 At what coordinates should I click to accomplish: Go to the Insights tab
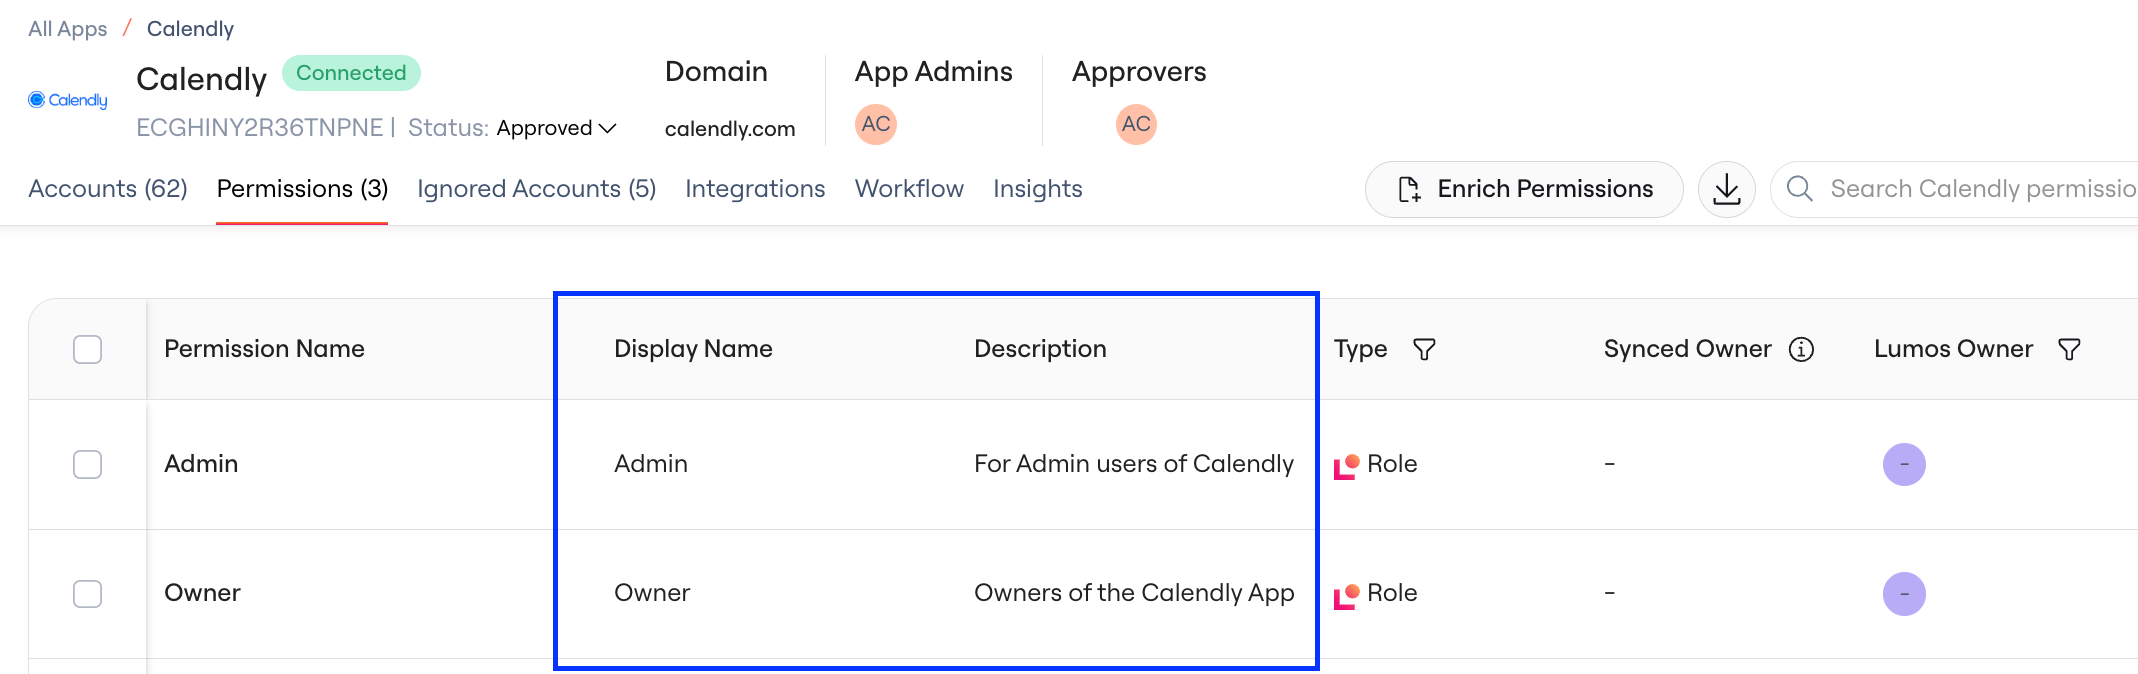(1038, 189)
